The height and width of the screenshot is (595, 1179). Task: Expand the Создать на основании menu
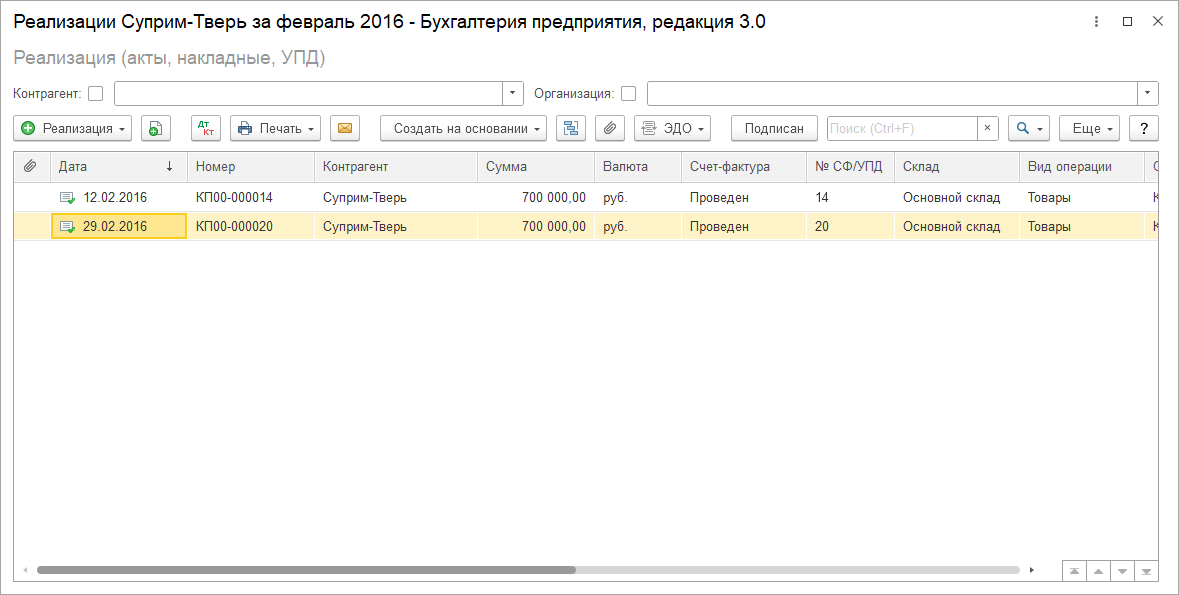click(463, 129)
